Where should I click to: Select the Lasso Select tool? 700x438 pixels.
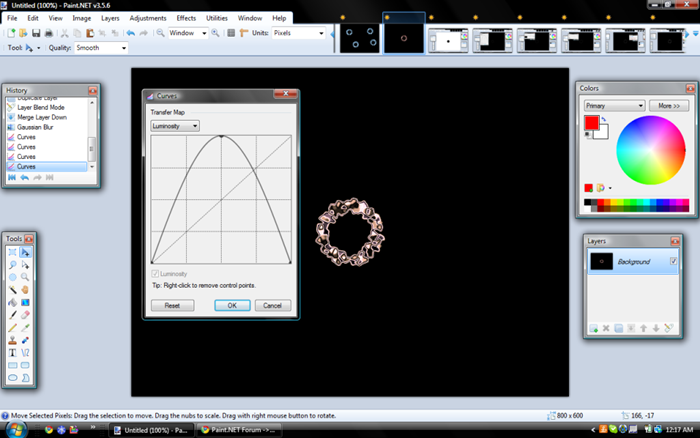coord(12,265)
